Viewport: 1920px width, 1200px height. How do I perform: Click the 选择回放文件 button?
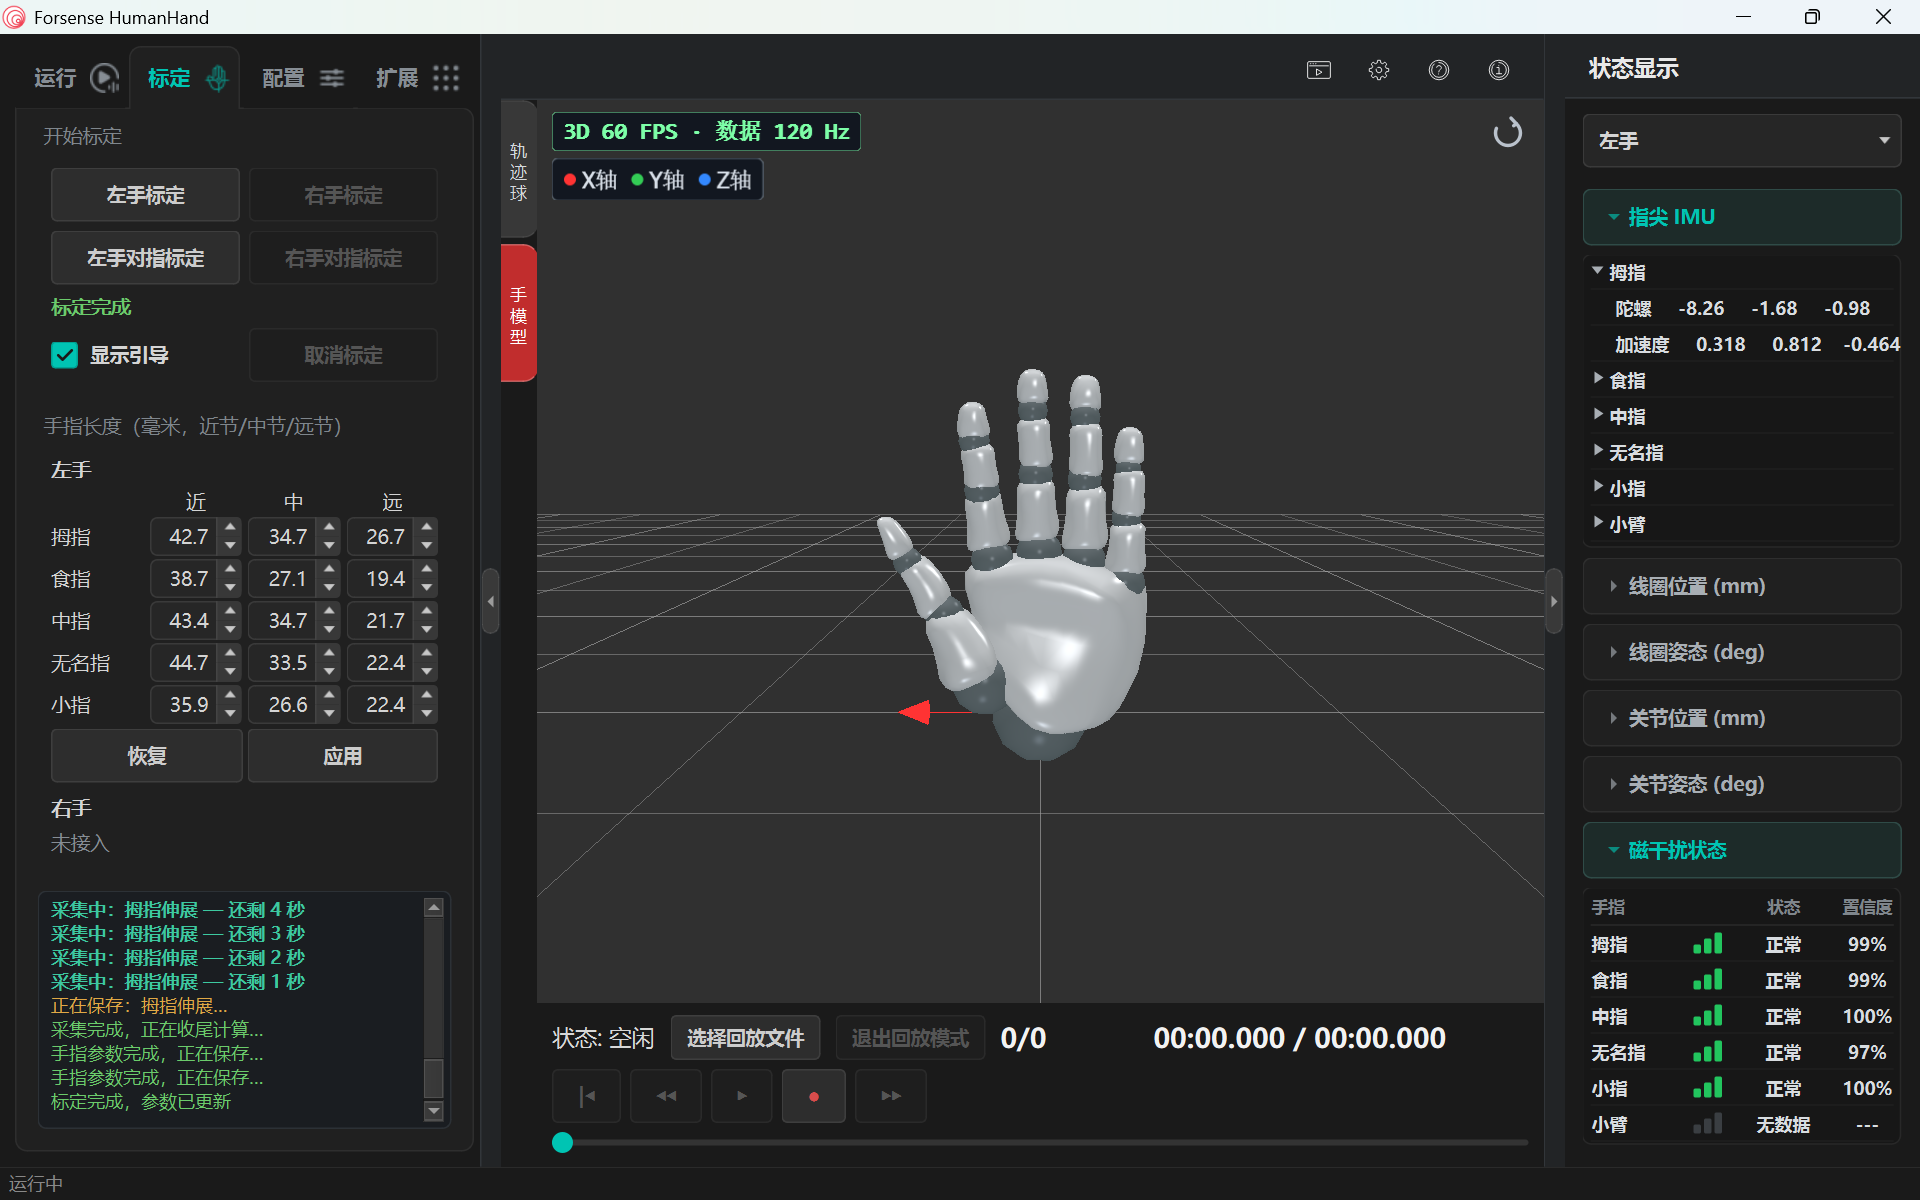click(745, 1038)
